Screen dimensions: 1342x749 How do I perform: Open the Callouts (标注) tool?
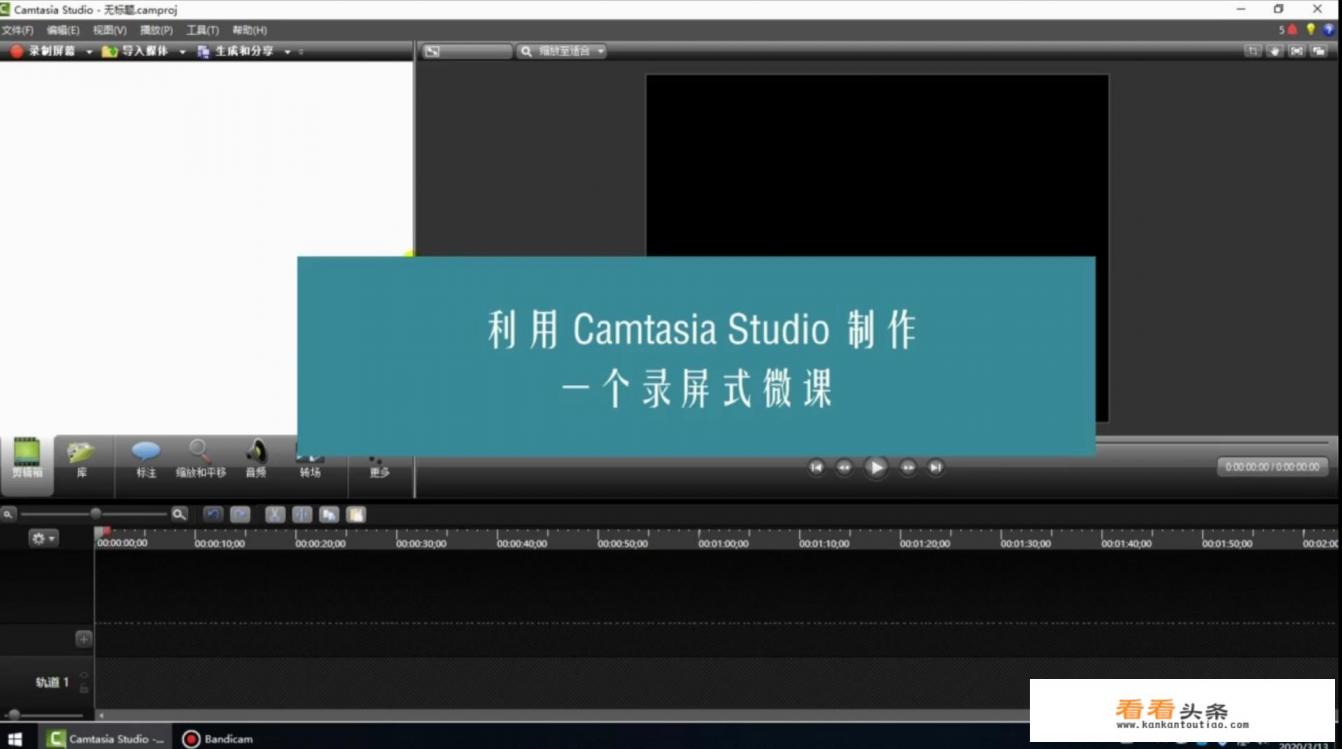pos(146,459)
